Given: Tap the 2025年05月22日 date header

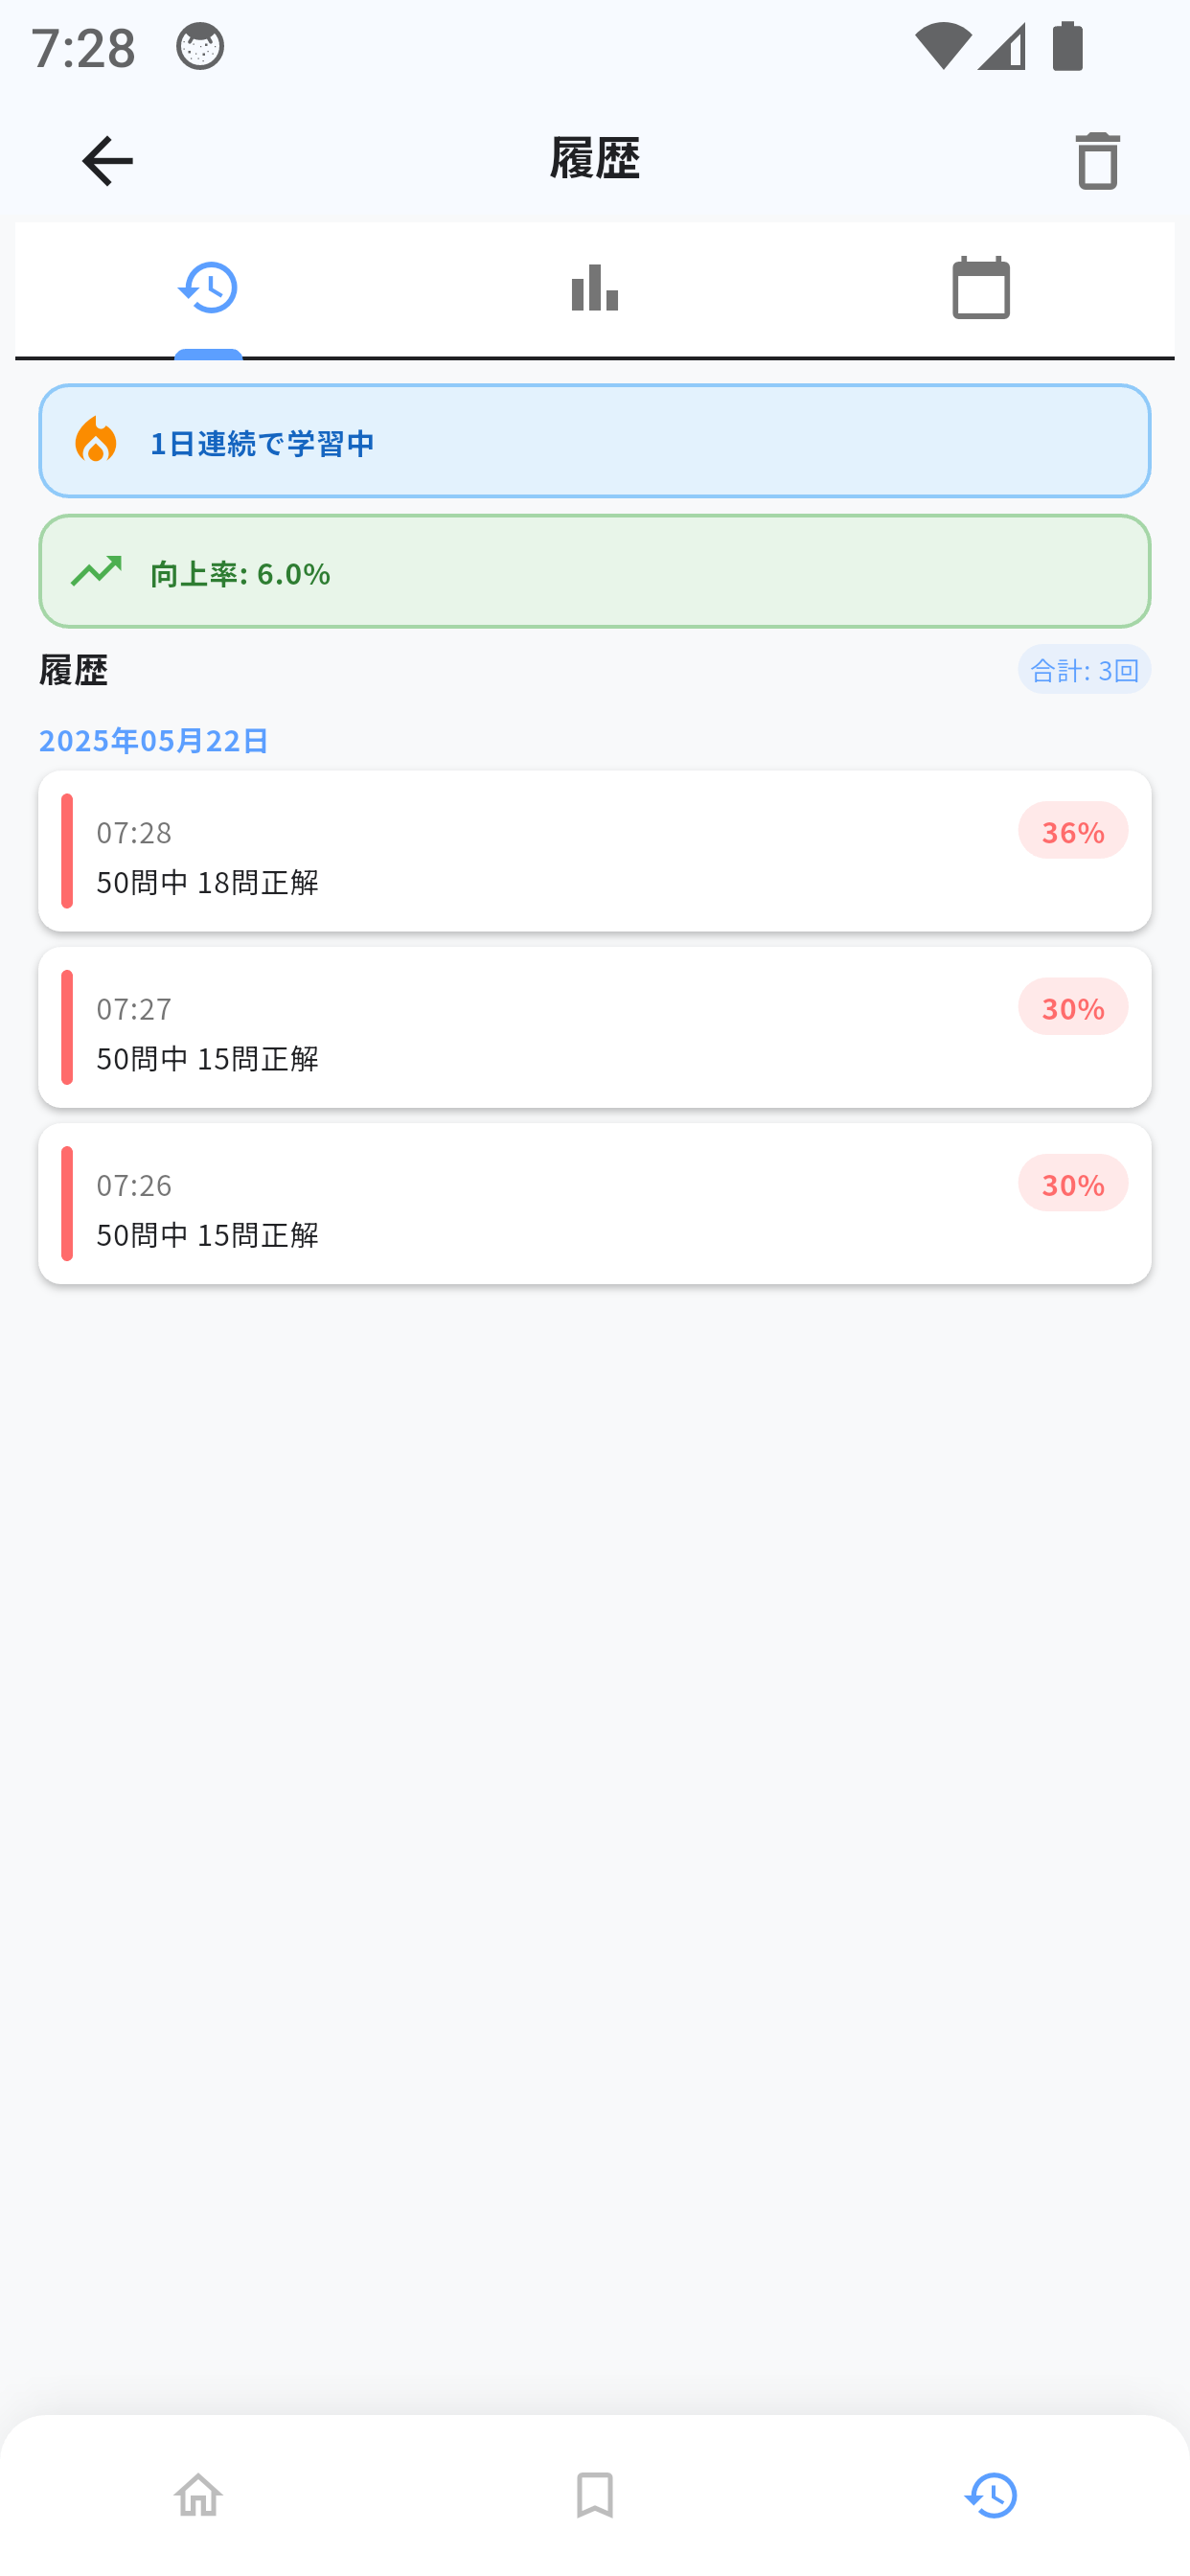Looking at the screenshot, I should pyautogui.click(x=154, y=740).
